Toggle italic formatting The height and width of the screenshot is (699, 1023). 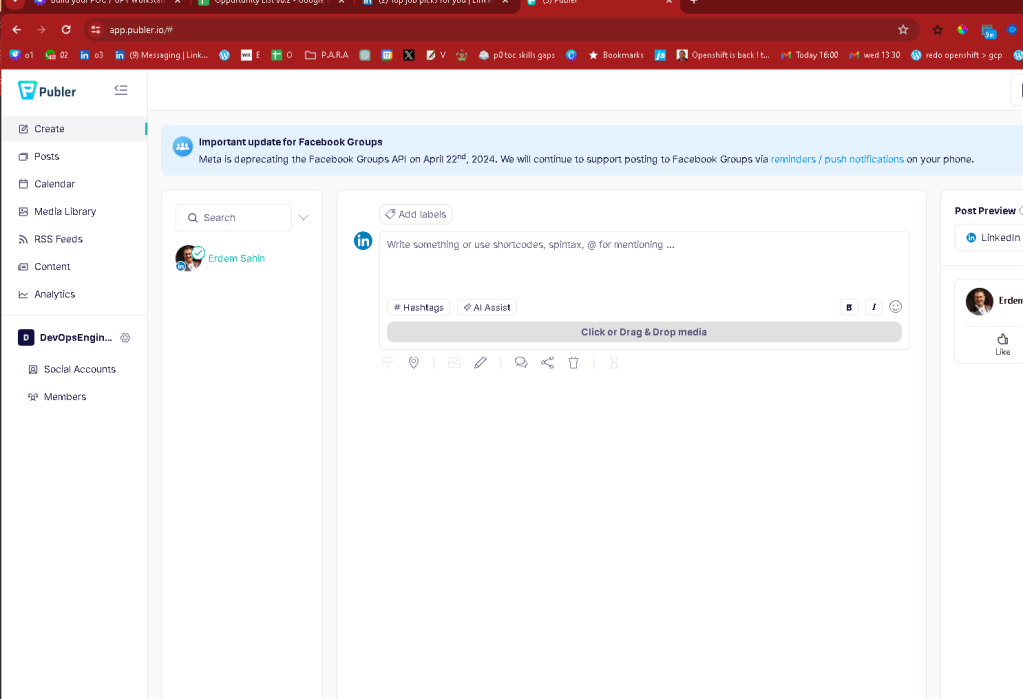click(x=874, y=307)
